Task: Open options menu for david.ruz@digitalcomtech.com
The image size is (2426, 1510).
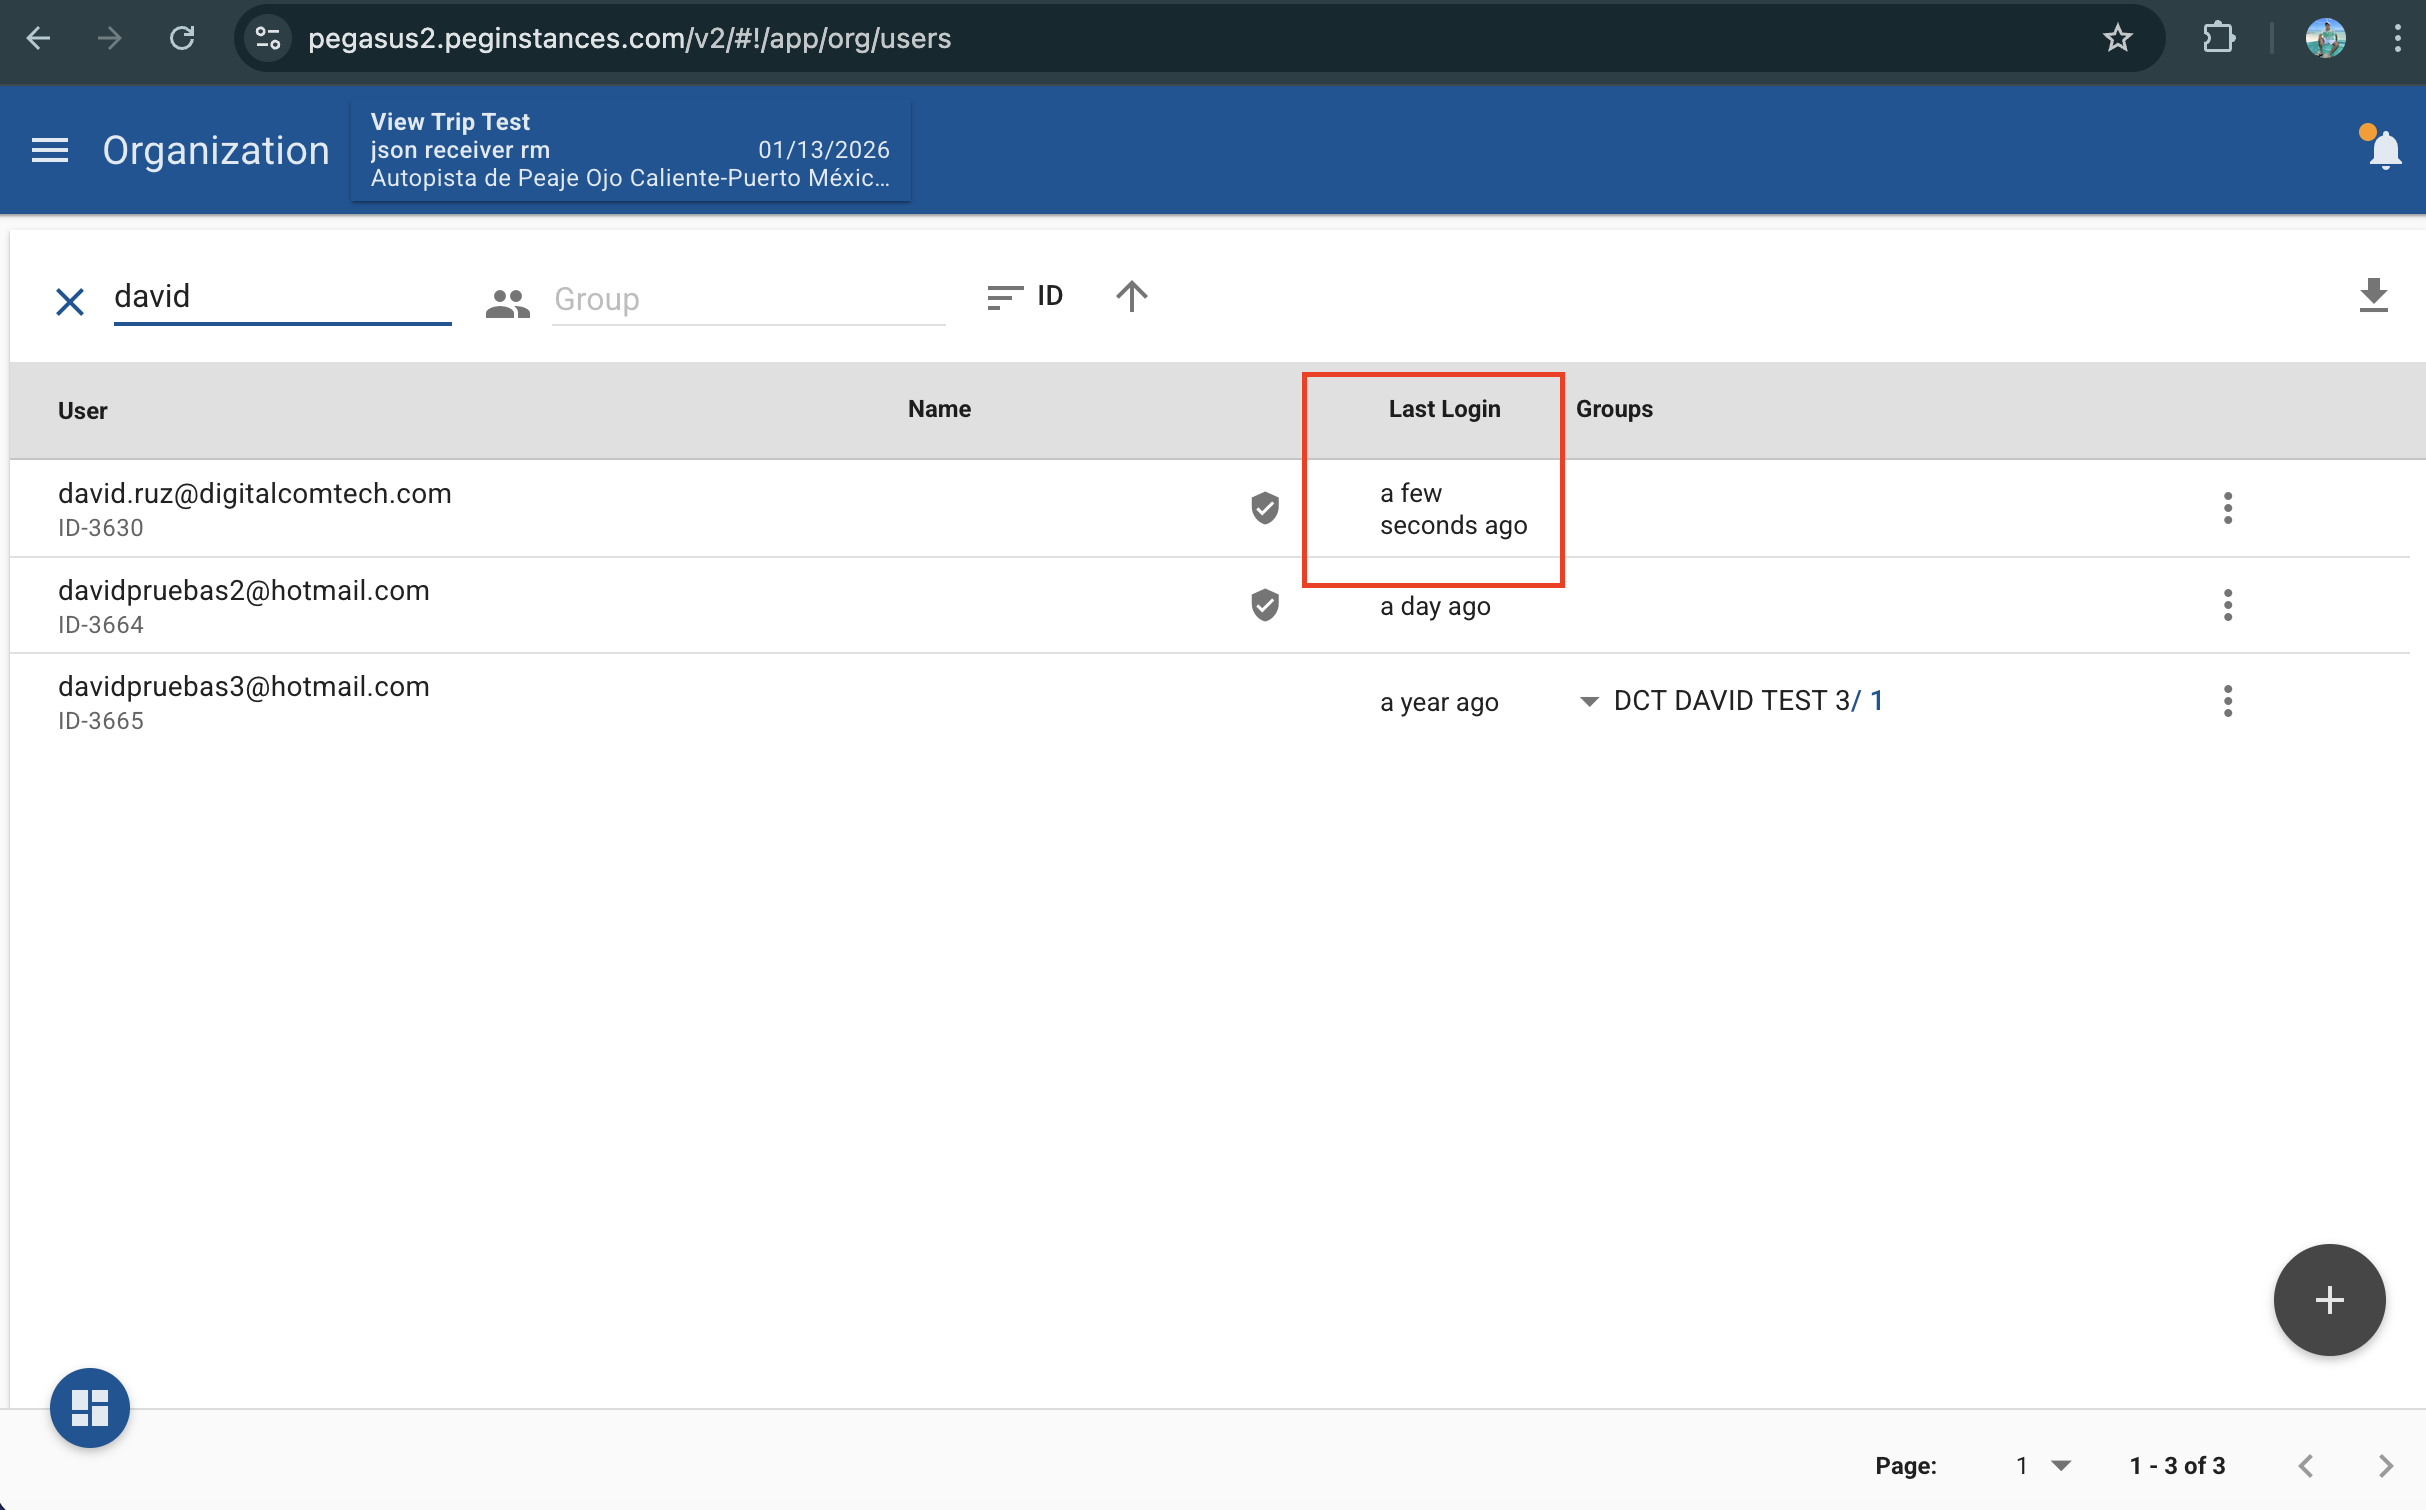Action: (x=2227, y=508)
